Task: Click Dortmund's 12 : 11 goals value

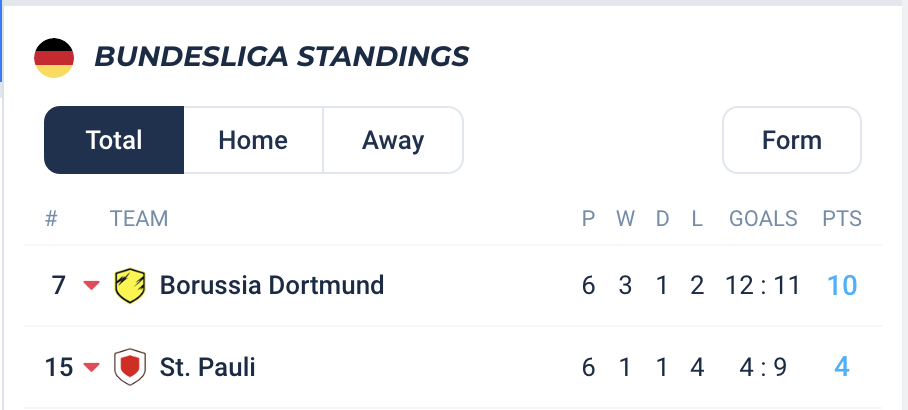Action: pyautogui.click(x=763, y=285)
